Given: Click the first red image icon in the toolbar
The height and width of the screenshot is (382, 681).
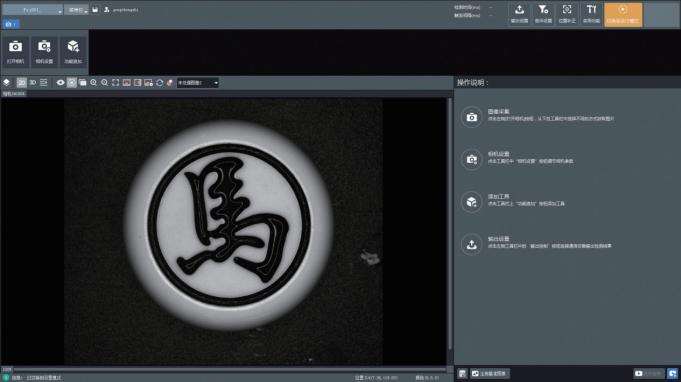Looking at the screenshot, I should click(126, 82).
